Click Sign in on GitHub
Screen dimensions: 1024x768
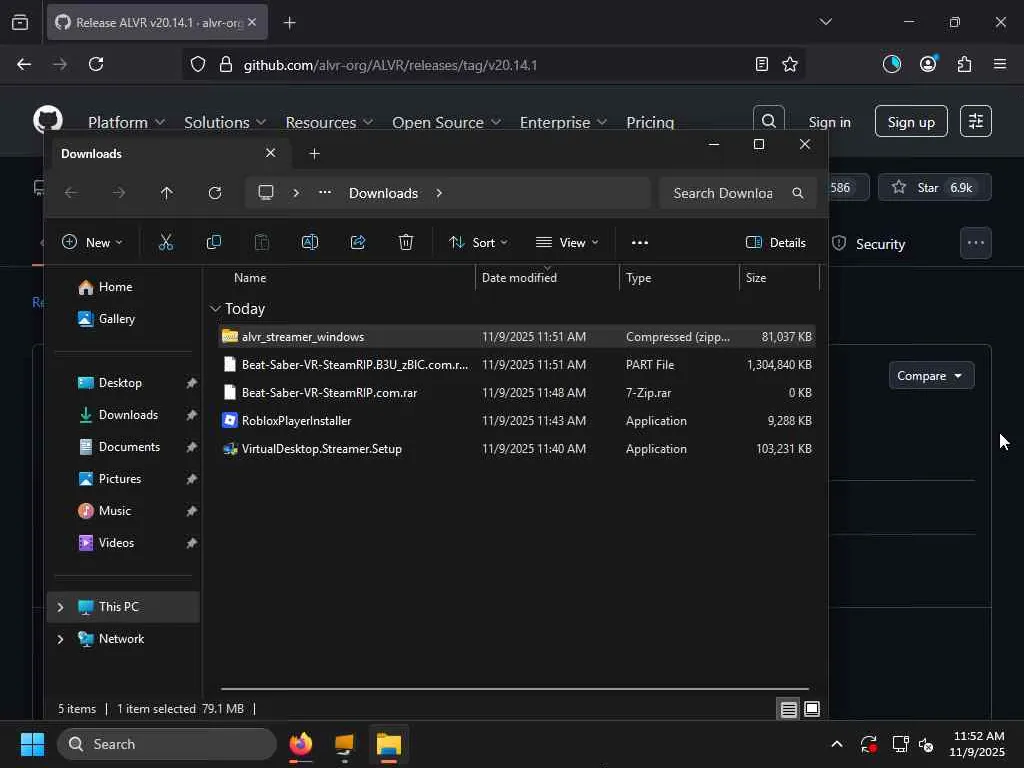tap(829, 122)
